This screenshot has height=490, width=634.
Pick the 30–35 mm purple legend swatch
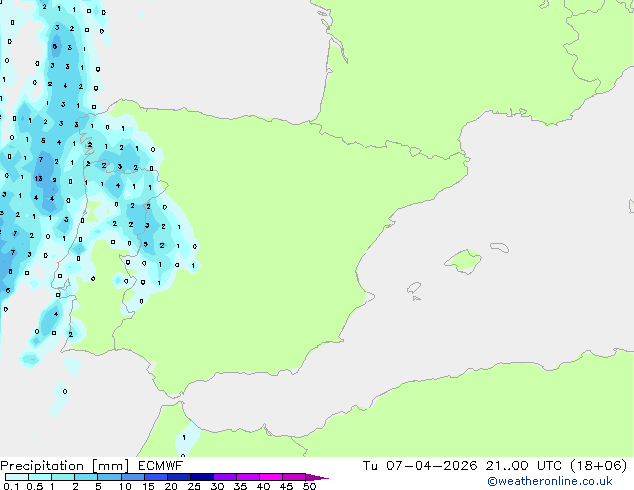coord(224,477)
